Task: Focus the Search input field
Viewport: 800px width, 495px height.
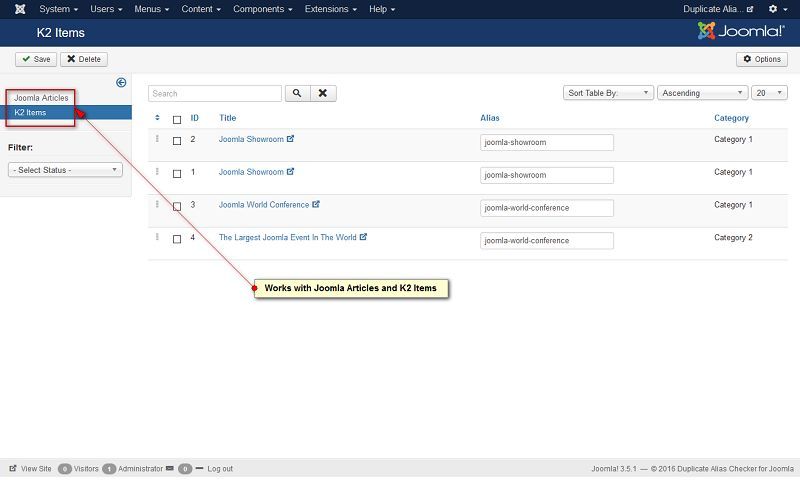Action: [x=215, y=93]
